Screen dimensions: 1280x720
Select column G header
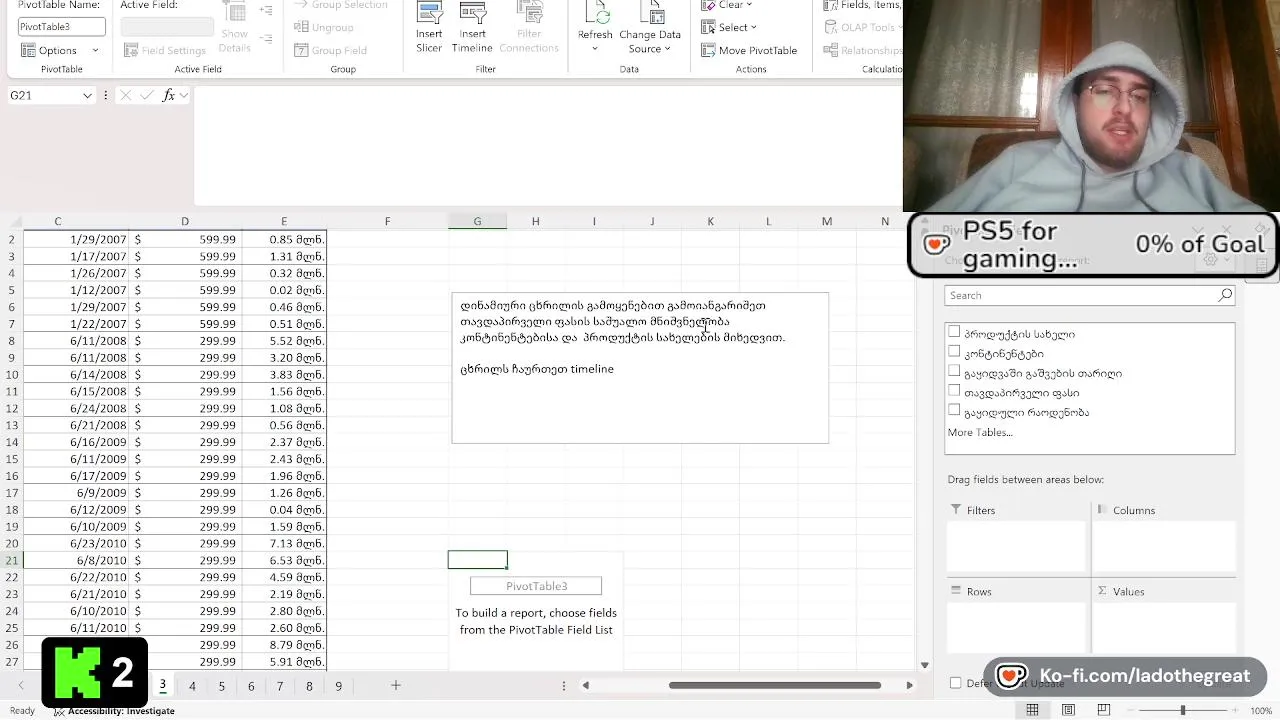[477, 221]
